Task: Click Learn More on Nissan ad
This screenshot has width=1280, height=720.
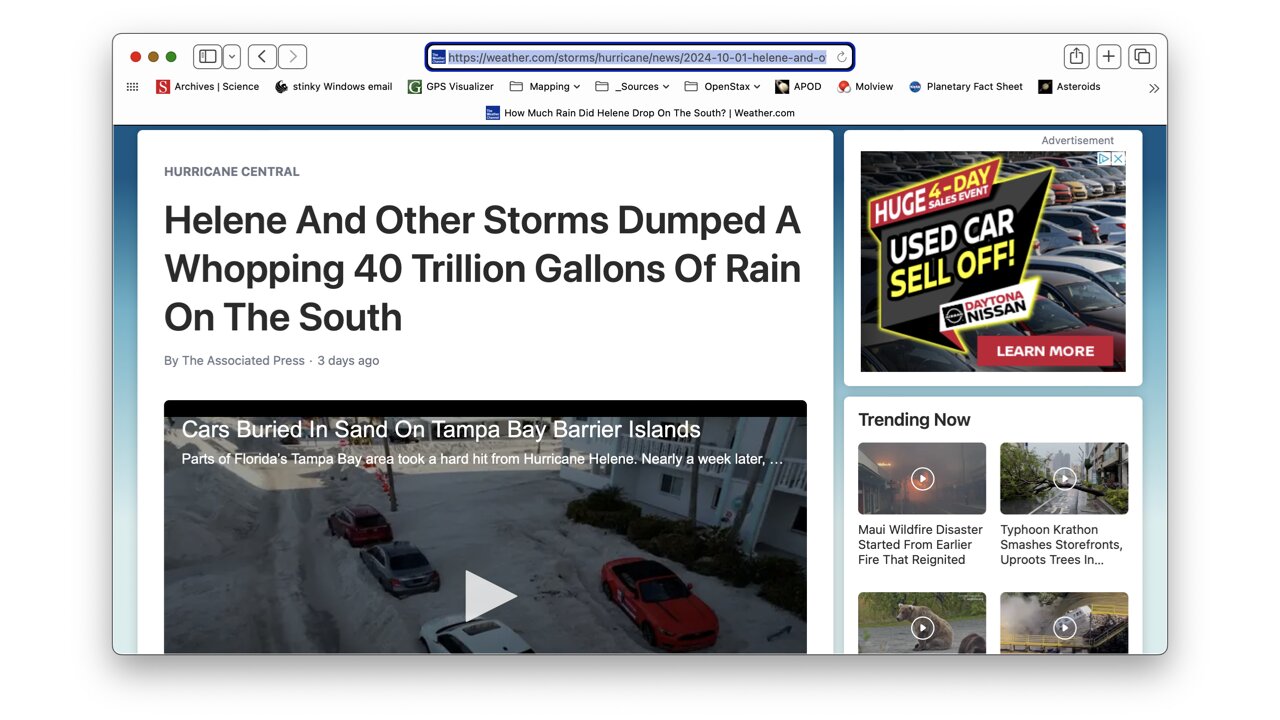Action: pyautogui.click(x=1045, y=351)
